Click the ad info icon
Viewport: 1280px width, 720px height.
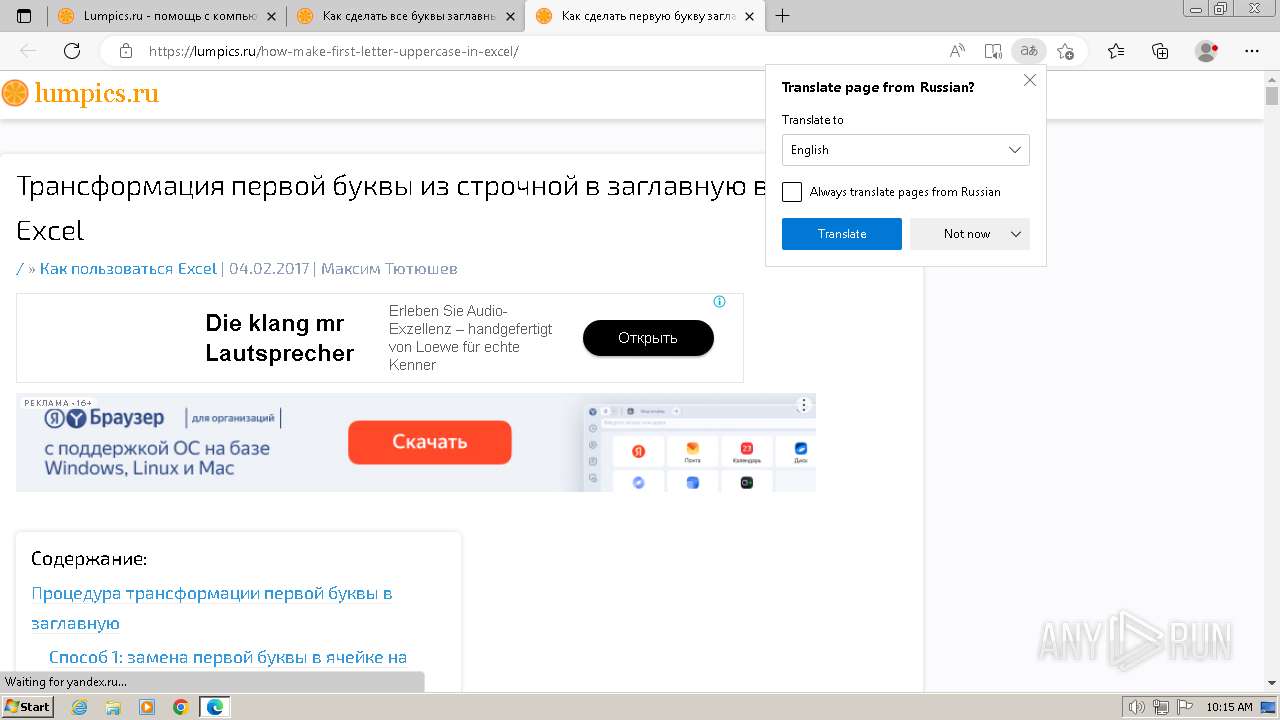719,301
